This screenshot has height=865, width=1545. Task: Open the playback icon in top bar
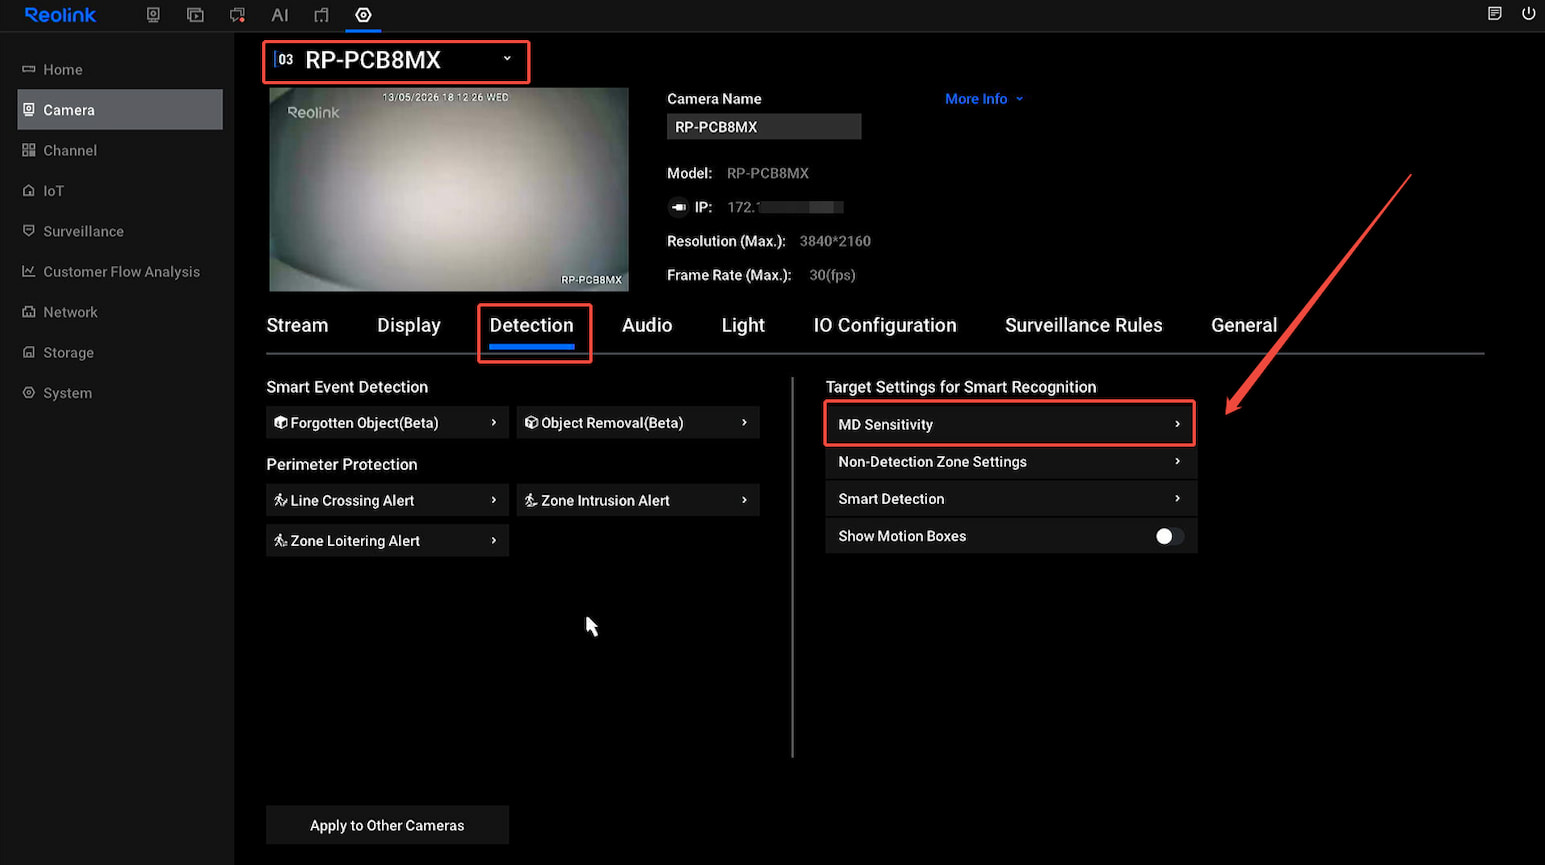(195, 15)
